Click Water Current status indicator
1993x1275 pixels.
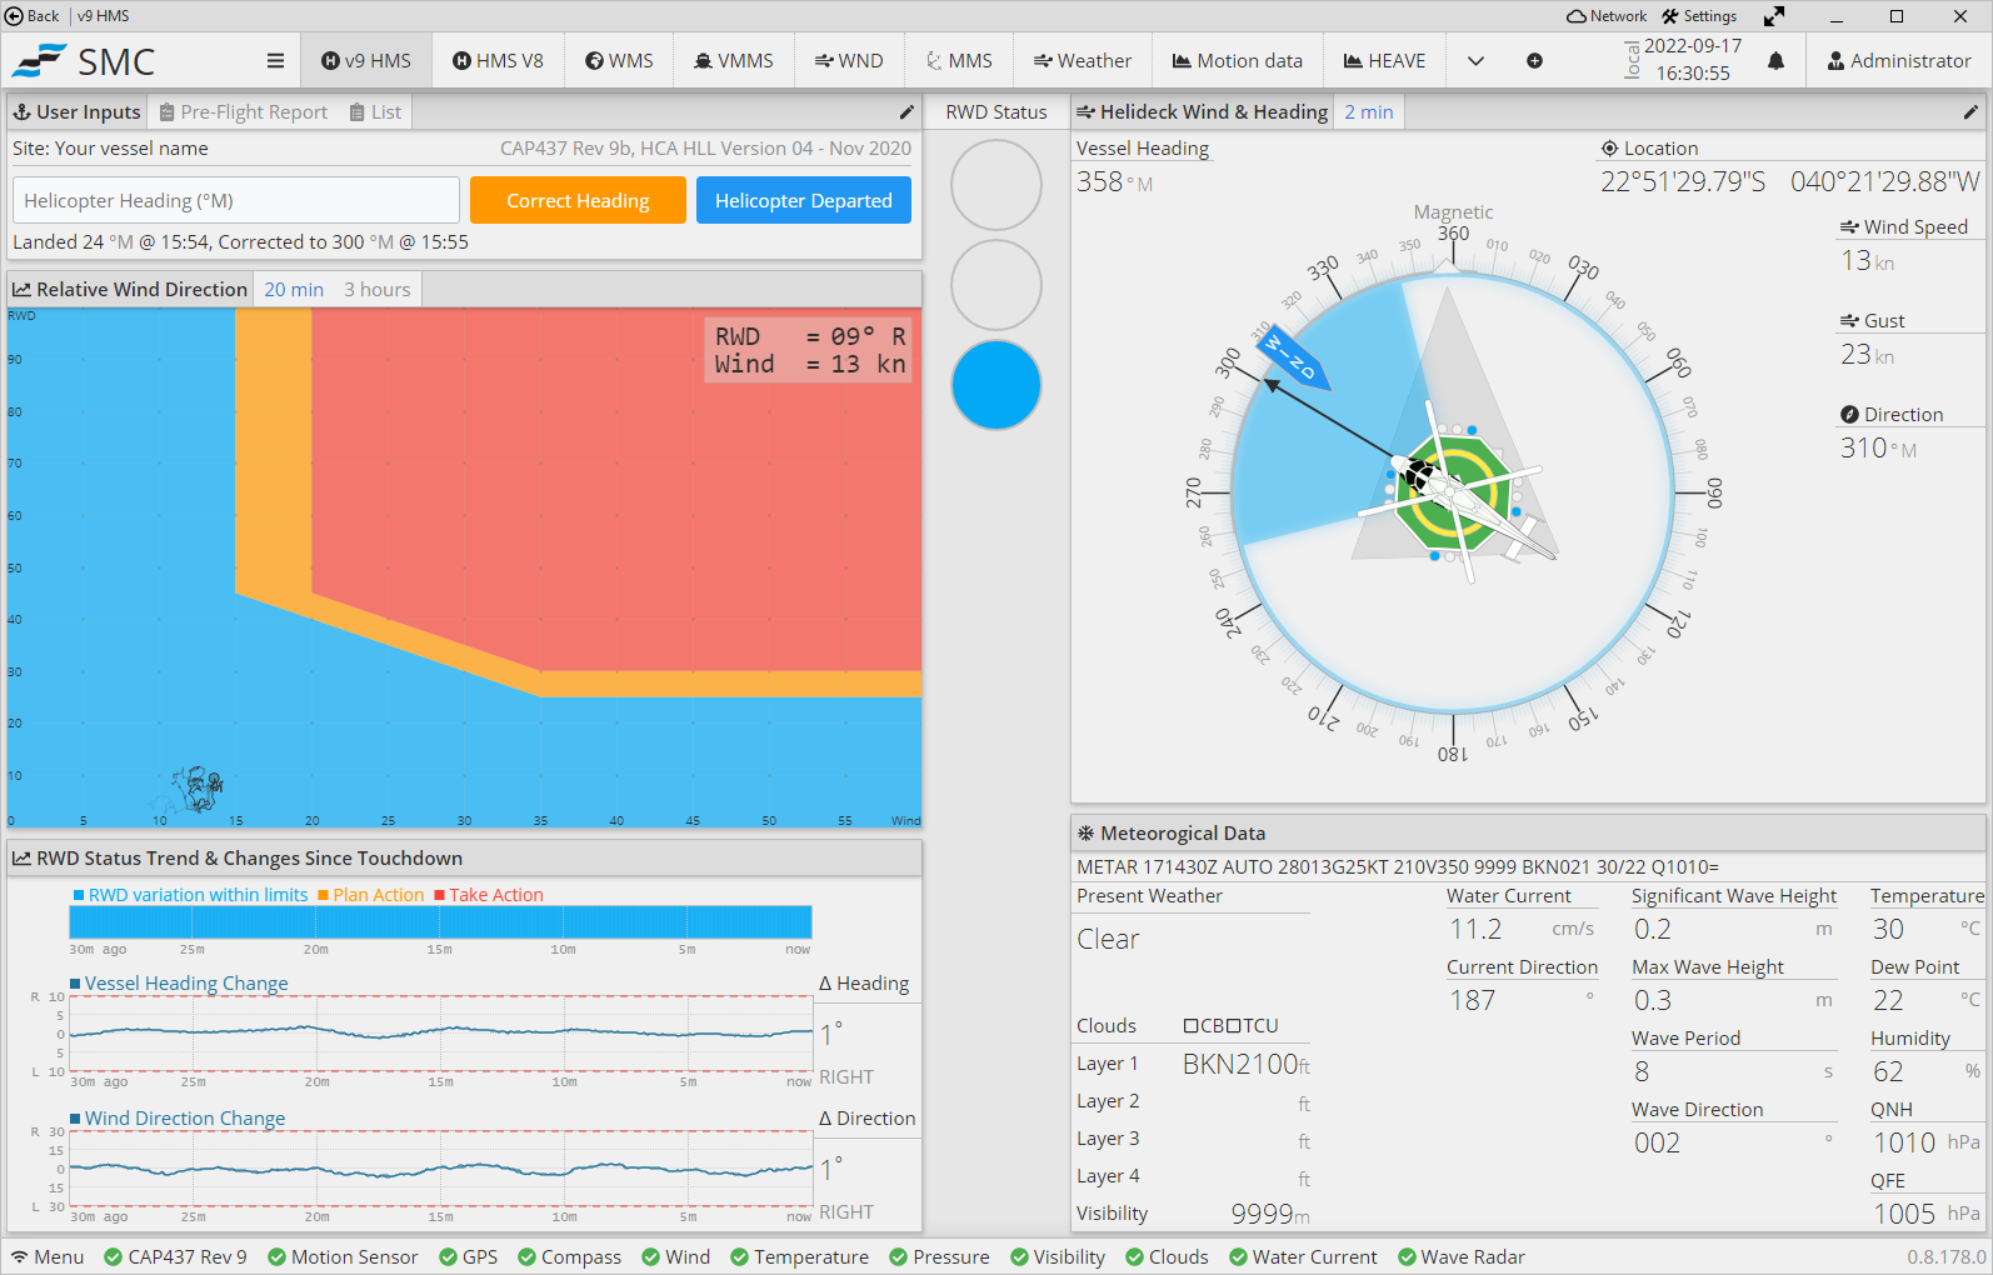[x=1302, y=1257]
